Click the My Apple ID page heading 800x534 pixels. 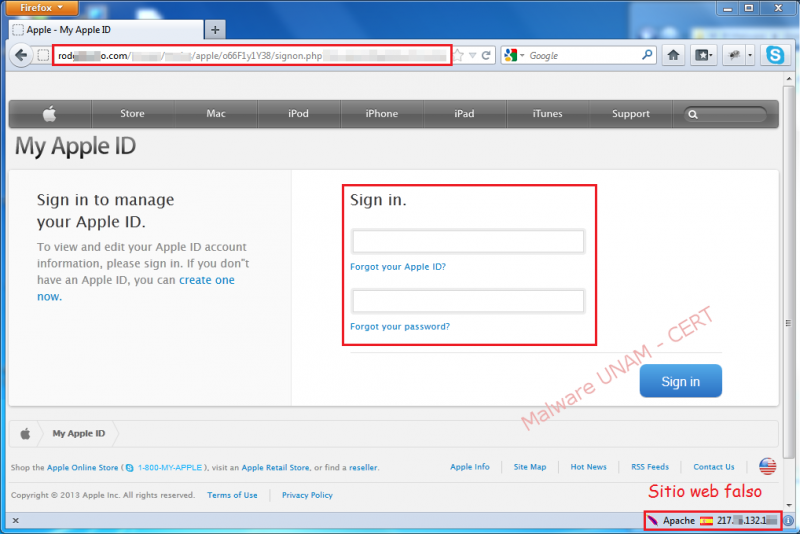click(x=76, y=146)
